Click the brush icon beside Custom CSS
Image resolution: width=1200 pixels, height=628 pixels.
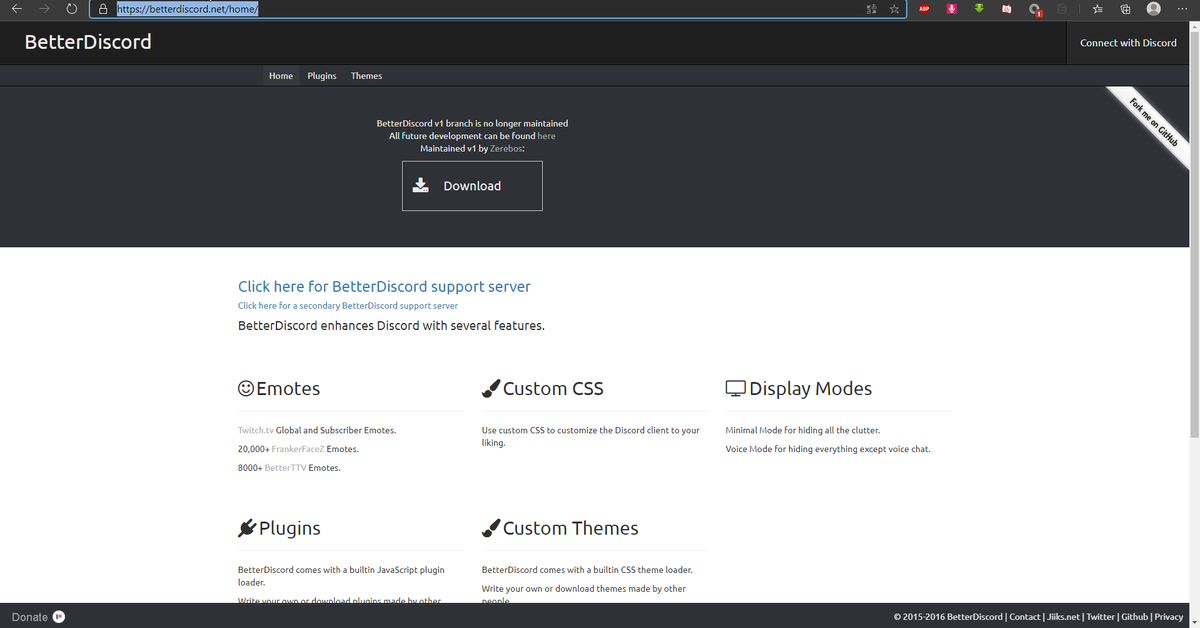coord(490,389)
